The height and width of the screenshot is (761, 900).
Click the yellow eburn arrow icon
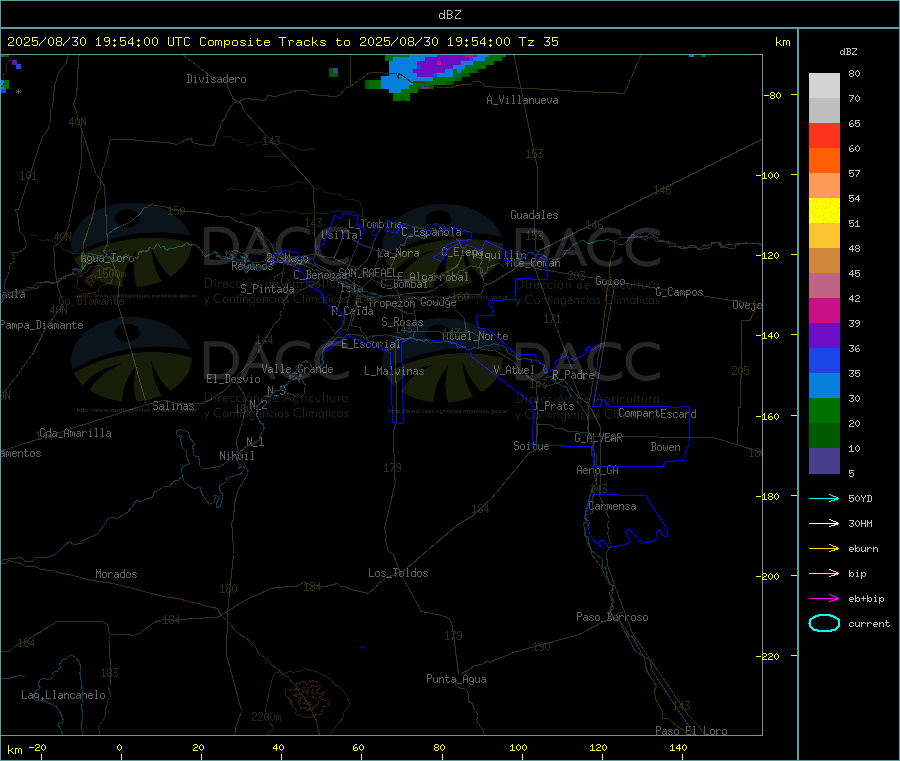click(x=824, y=549)
